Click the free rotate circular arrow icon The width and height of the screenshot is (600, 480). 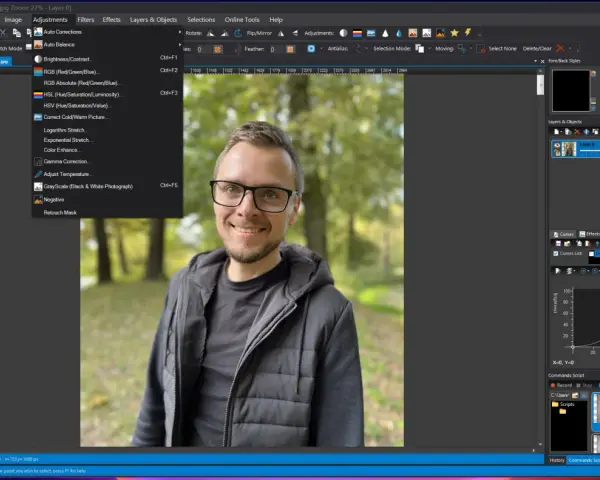[238, 33]
